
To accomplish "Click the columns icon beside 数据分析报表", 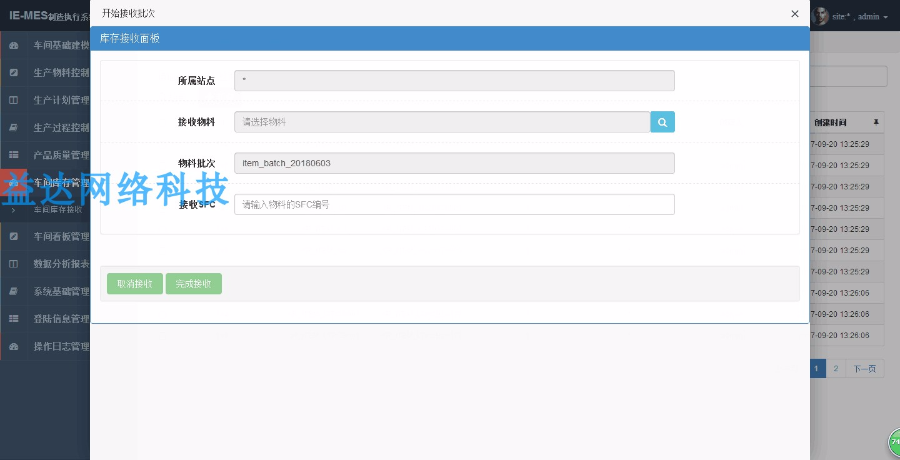I will coord(14,264).
